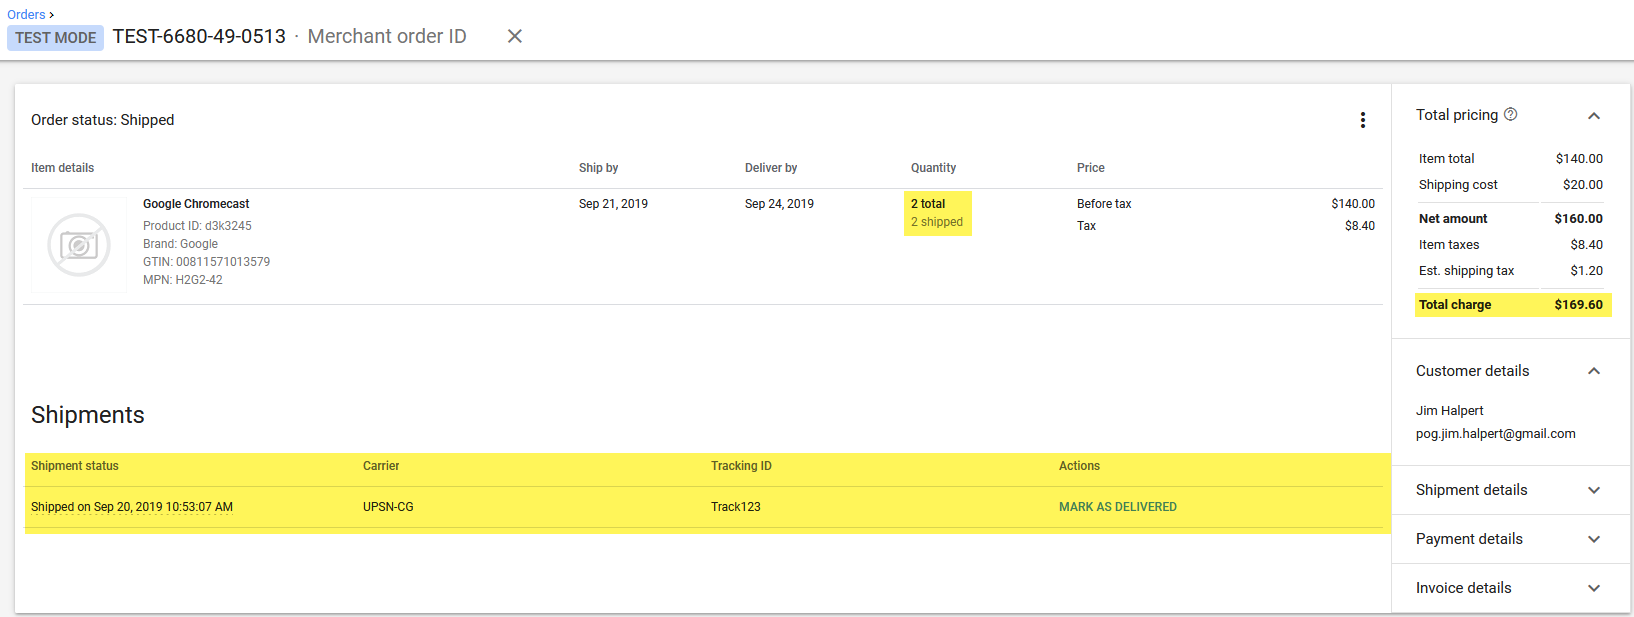Expand the Shipment details section
1634x617 pixels.
click(1594, 490)
